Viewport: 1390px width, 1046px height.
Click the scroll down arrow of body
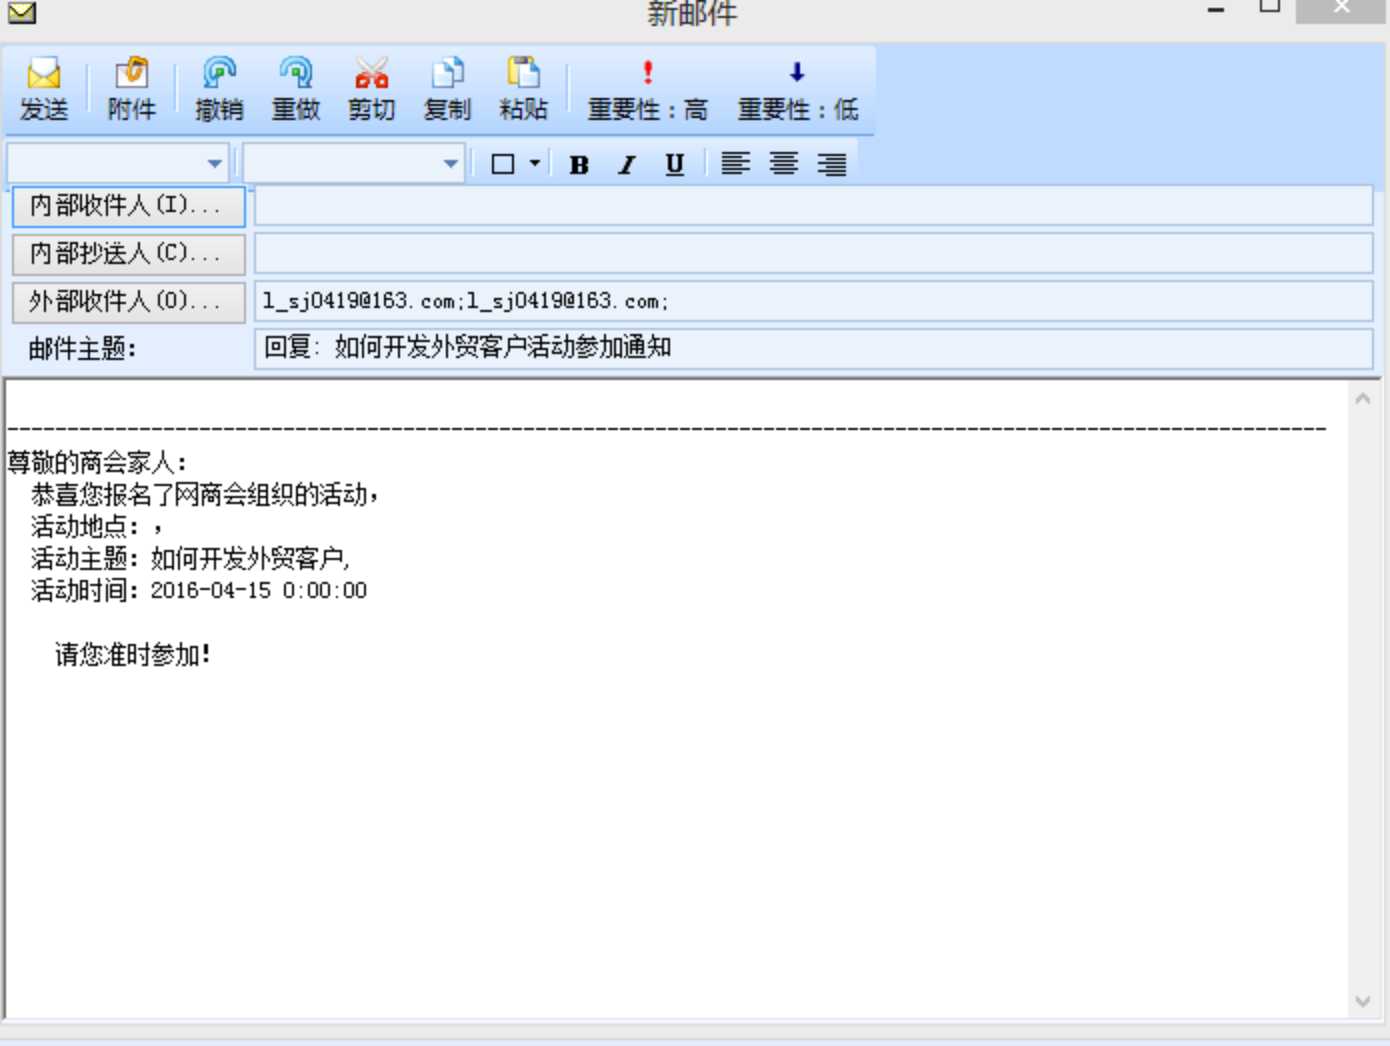point(1362,1001)
